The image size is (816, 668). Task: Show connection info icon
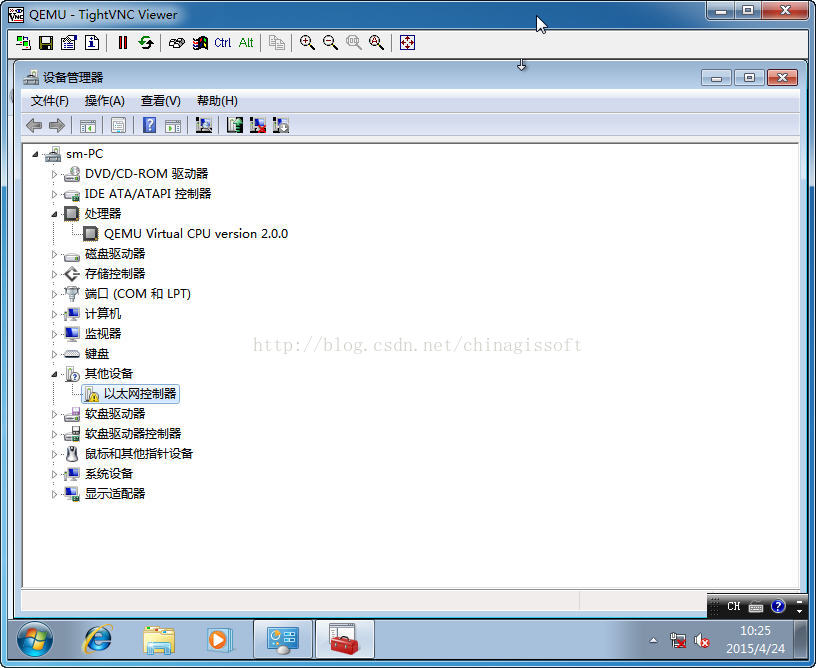(92, 43)
